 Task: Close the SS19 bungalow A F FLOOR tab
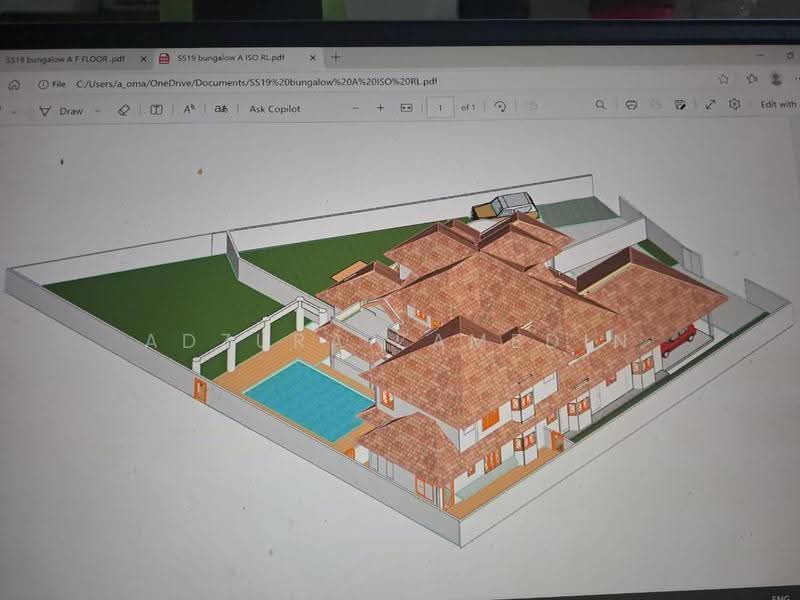pyautogui.click(x=143, y=59)
